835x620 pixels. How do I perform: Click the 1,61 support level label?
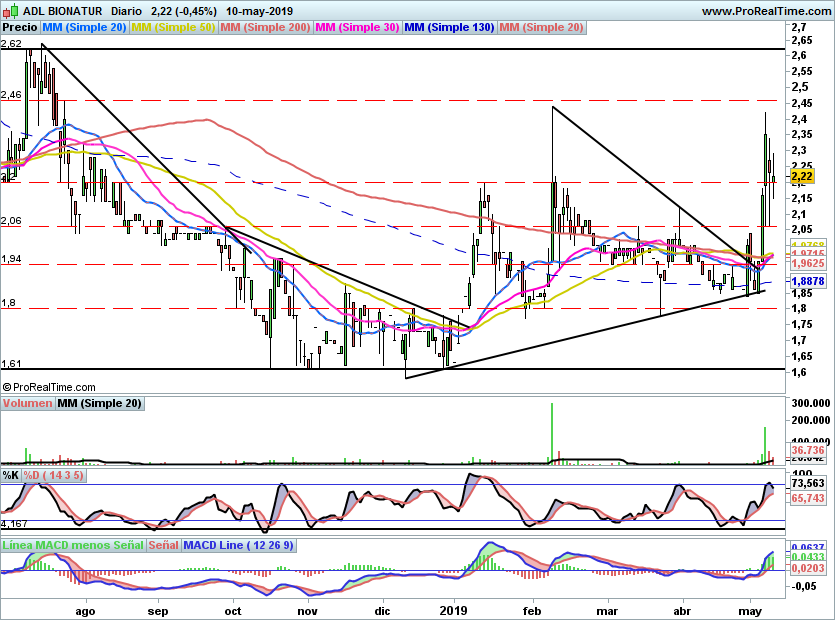pos(11,364)
